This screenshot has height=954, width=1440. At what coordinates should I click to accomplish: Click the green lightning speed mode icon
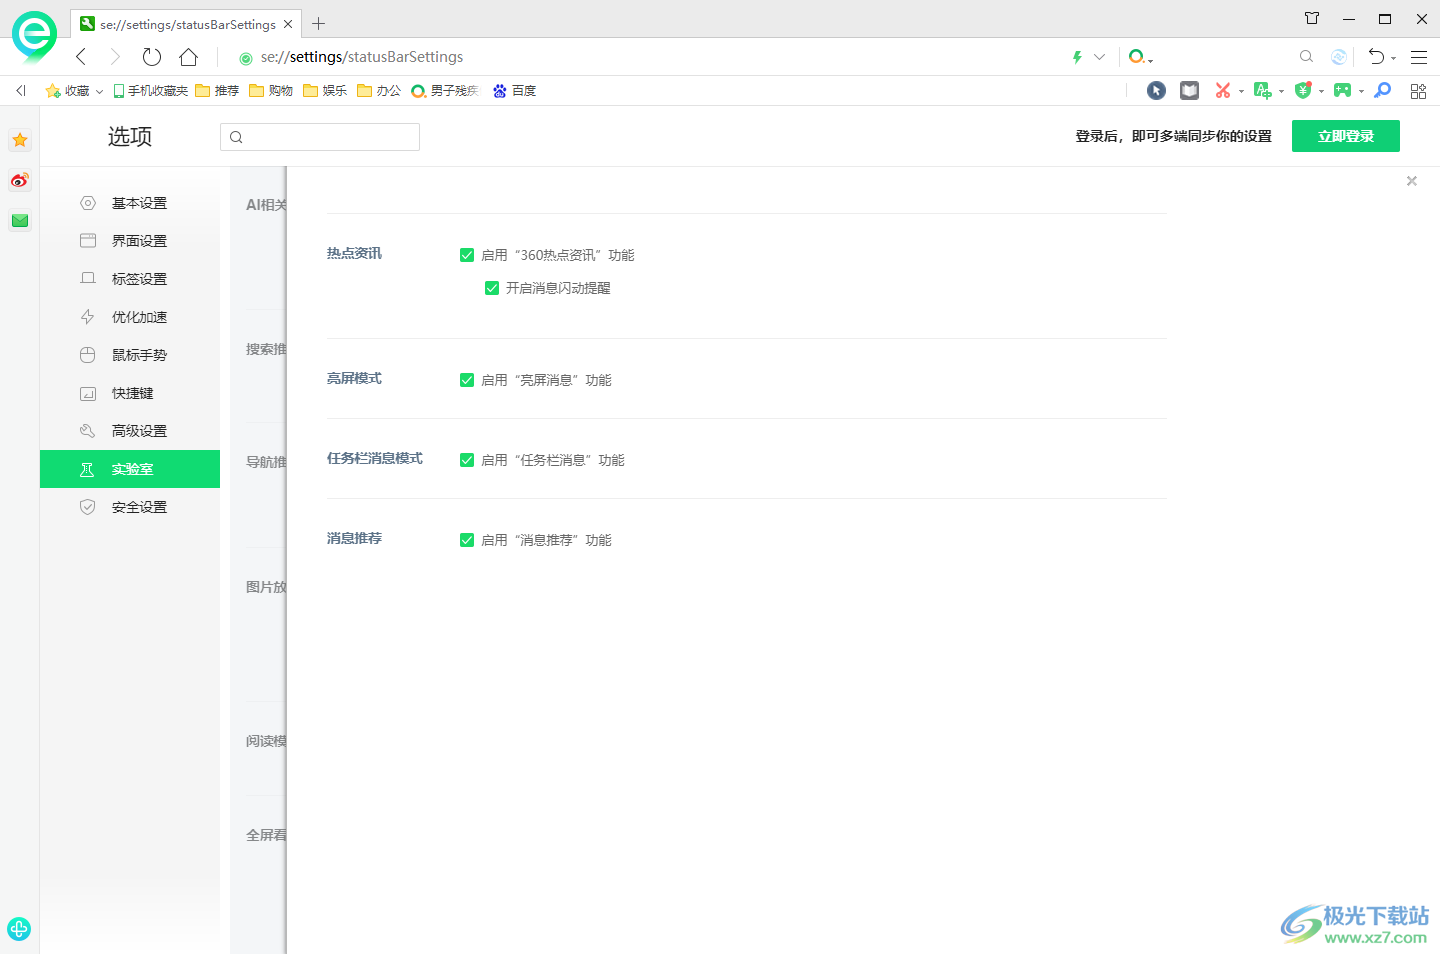(1077, 57)
